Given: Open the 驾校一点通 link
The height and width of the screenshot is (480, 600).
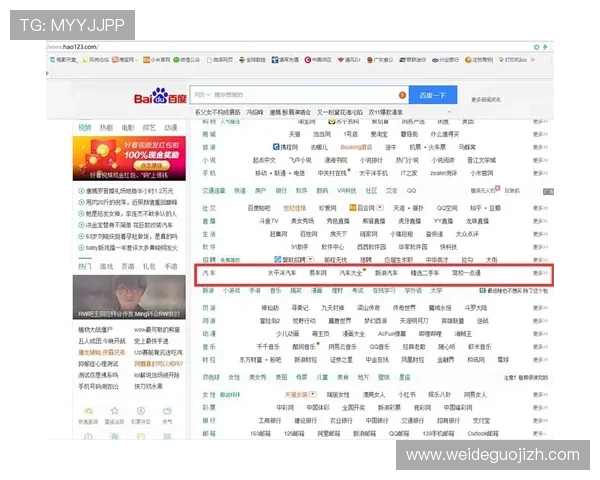Looking at the screenshot, I should [466, 273].
